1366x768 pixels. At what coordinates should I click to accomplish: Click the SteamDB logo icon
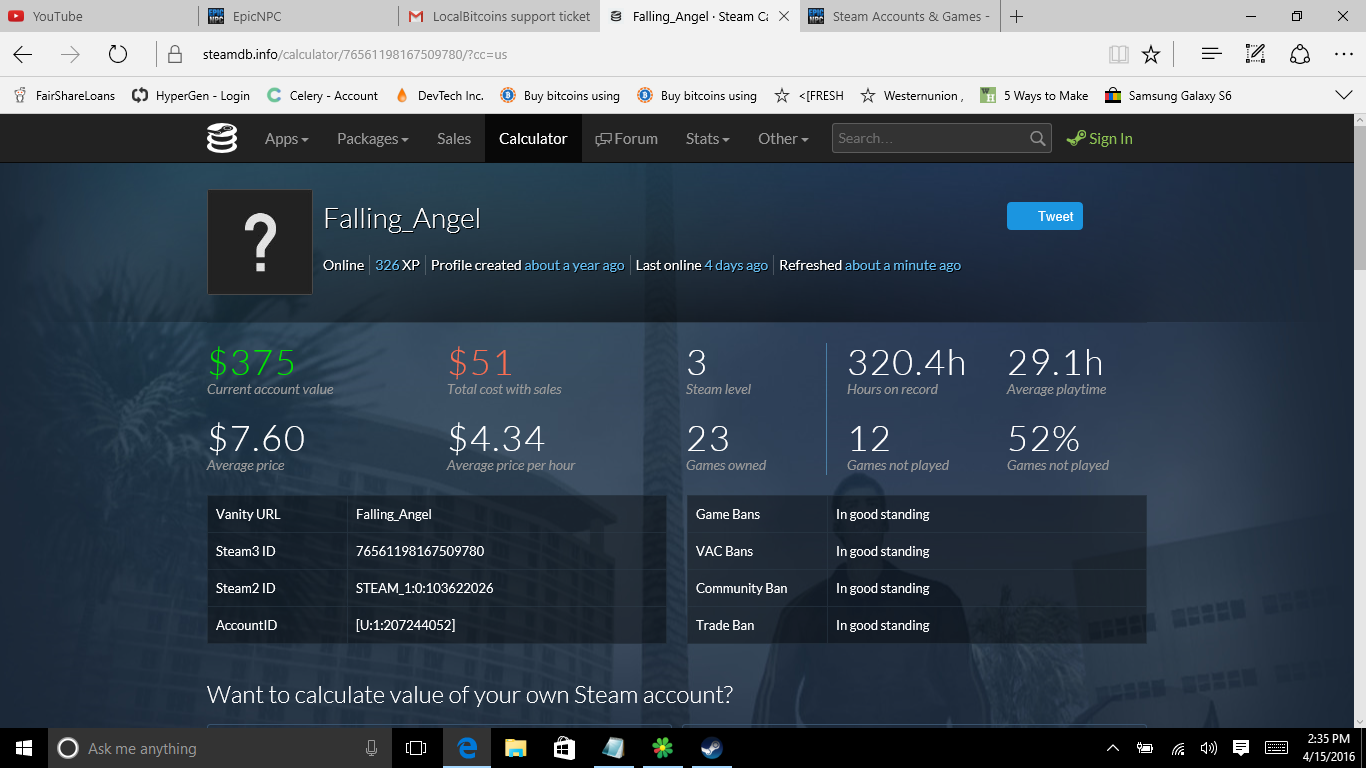[222, 139]
